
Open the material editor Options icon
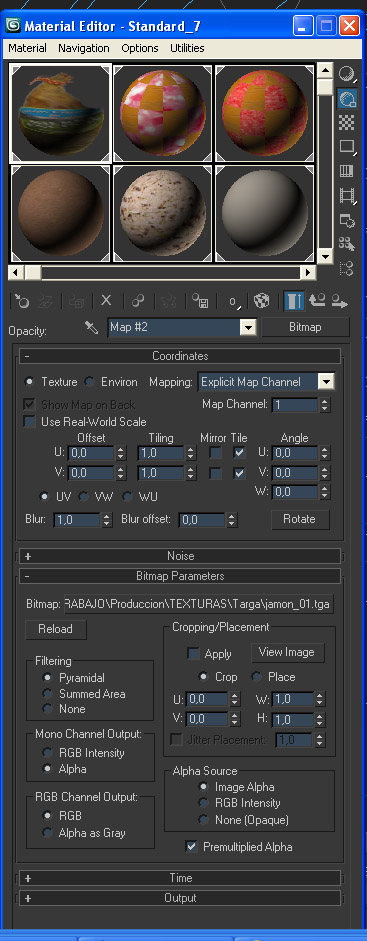pos(346,220)
